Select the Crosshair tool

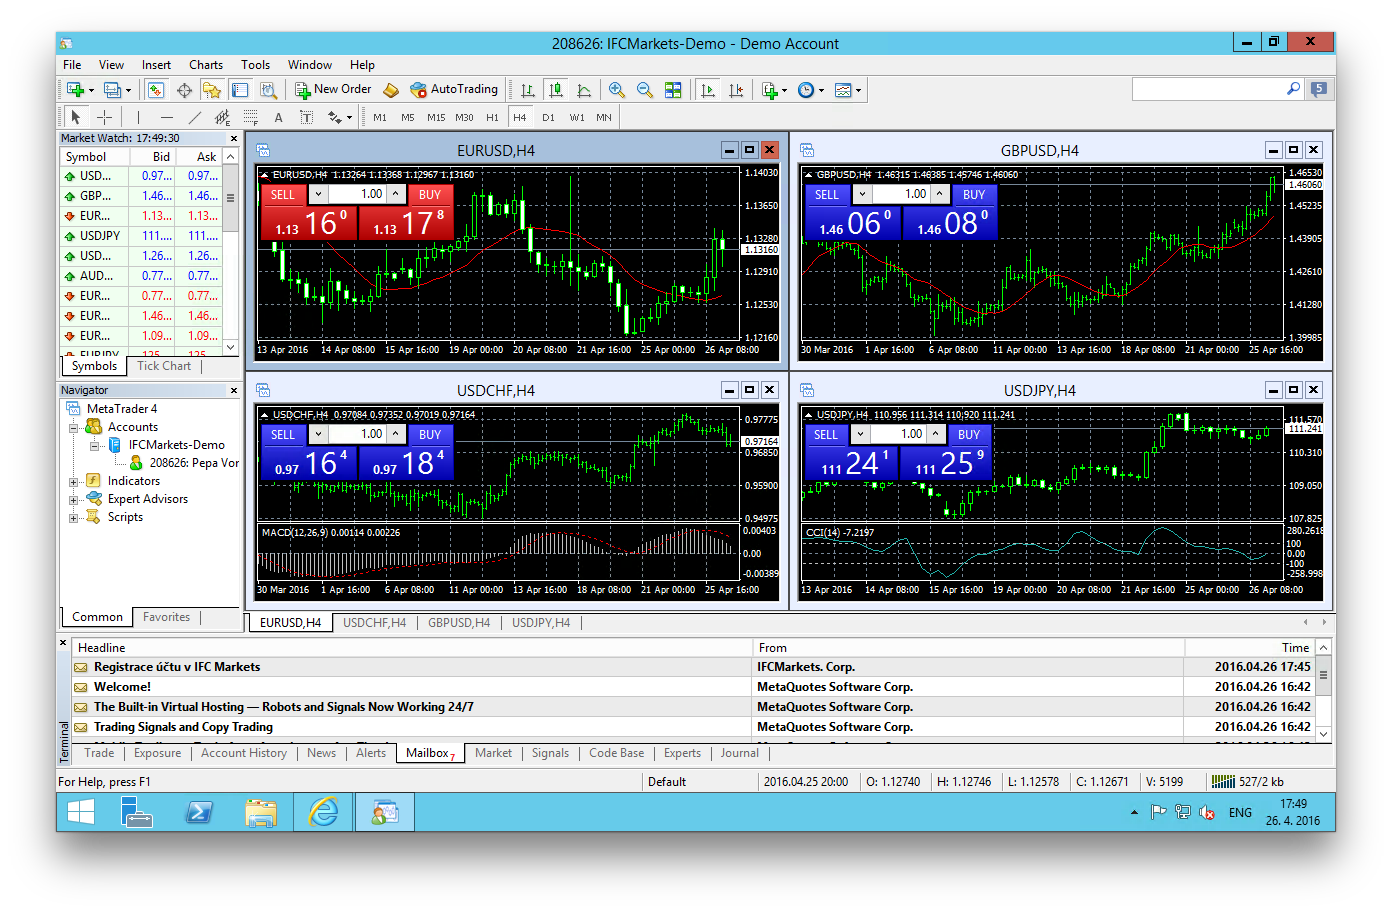(x=104, y=117)
